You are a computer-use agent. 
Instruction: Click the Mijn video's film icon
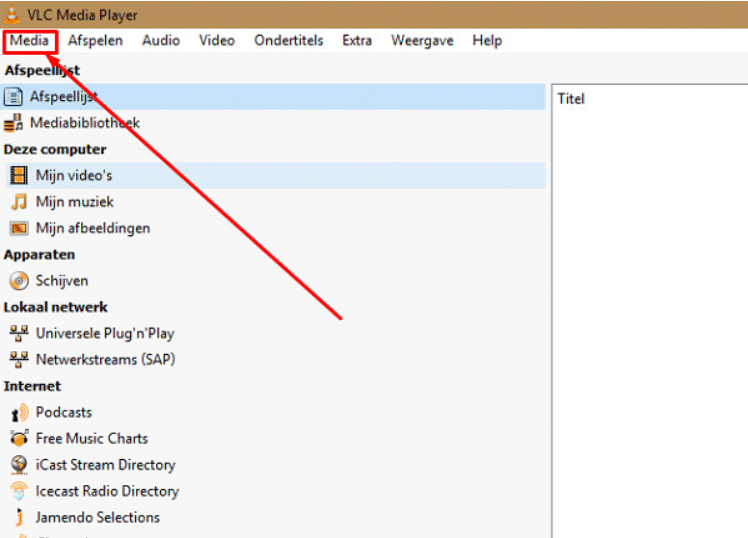point(18,176)
